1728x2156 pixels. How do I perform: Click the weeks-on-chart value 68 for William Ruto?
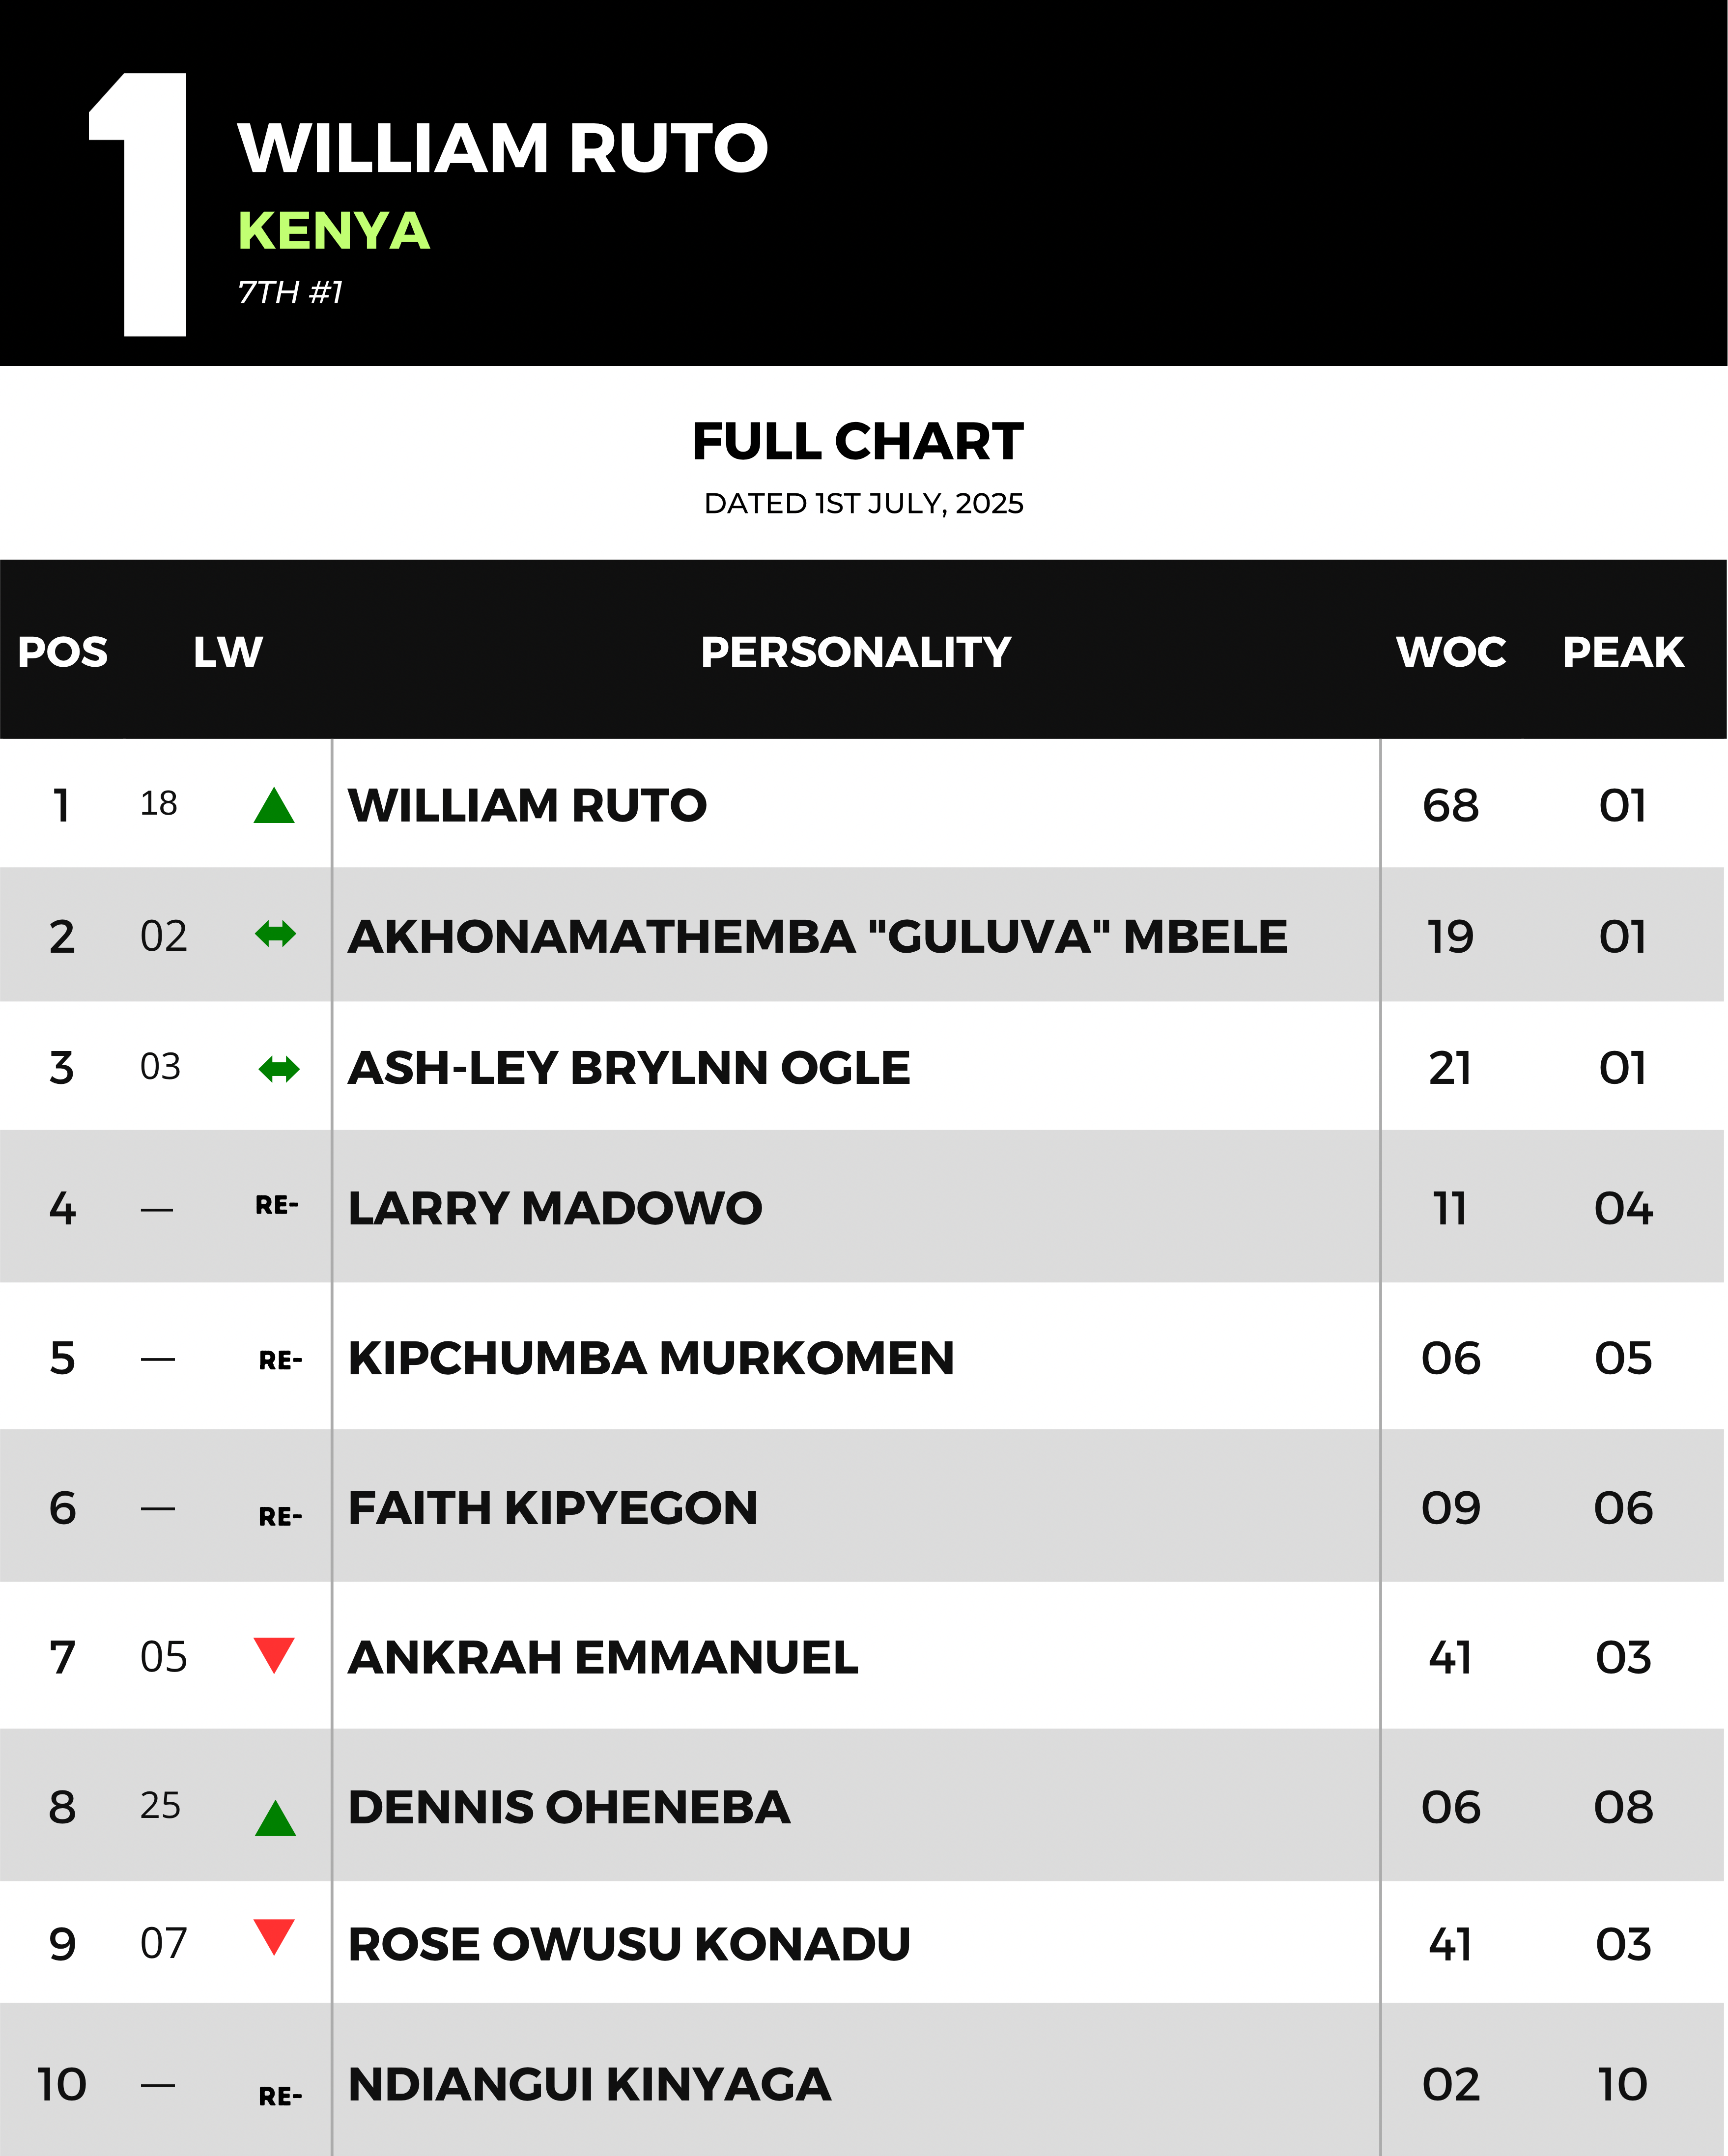[1451, 805]
